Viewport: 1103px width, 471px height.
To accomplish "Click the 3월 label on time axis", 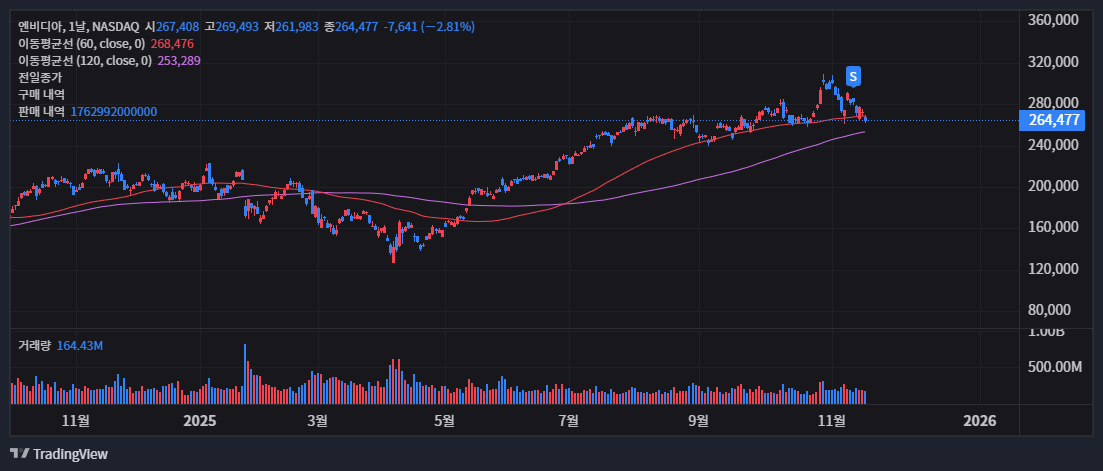I will 317,421.
